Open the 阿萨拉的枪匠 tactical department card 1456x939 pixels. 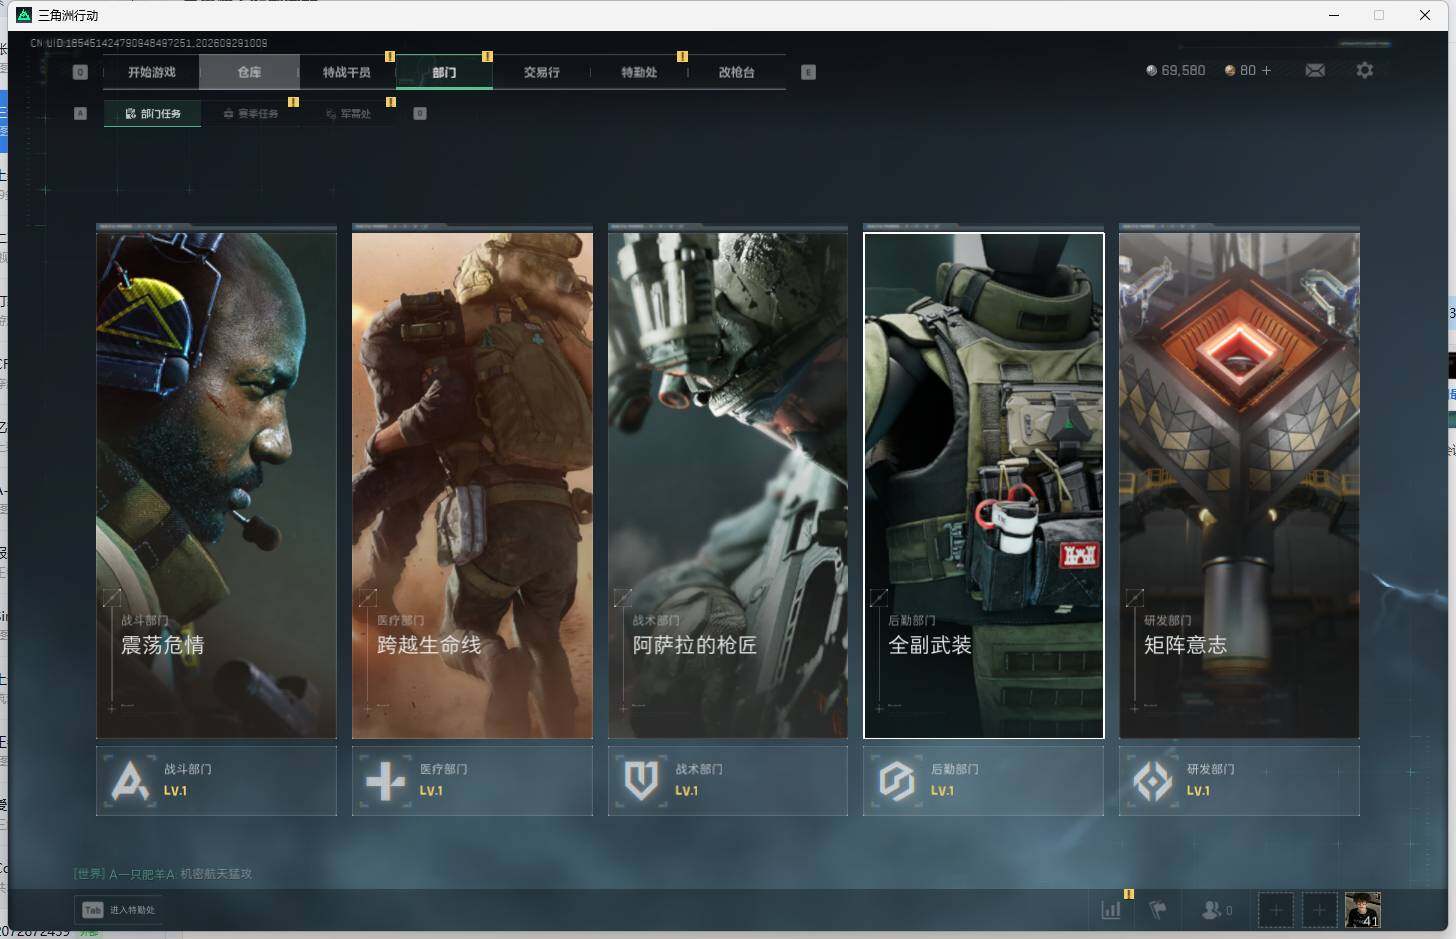coord(728,486)
